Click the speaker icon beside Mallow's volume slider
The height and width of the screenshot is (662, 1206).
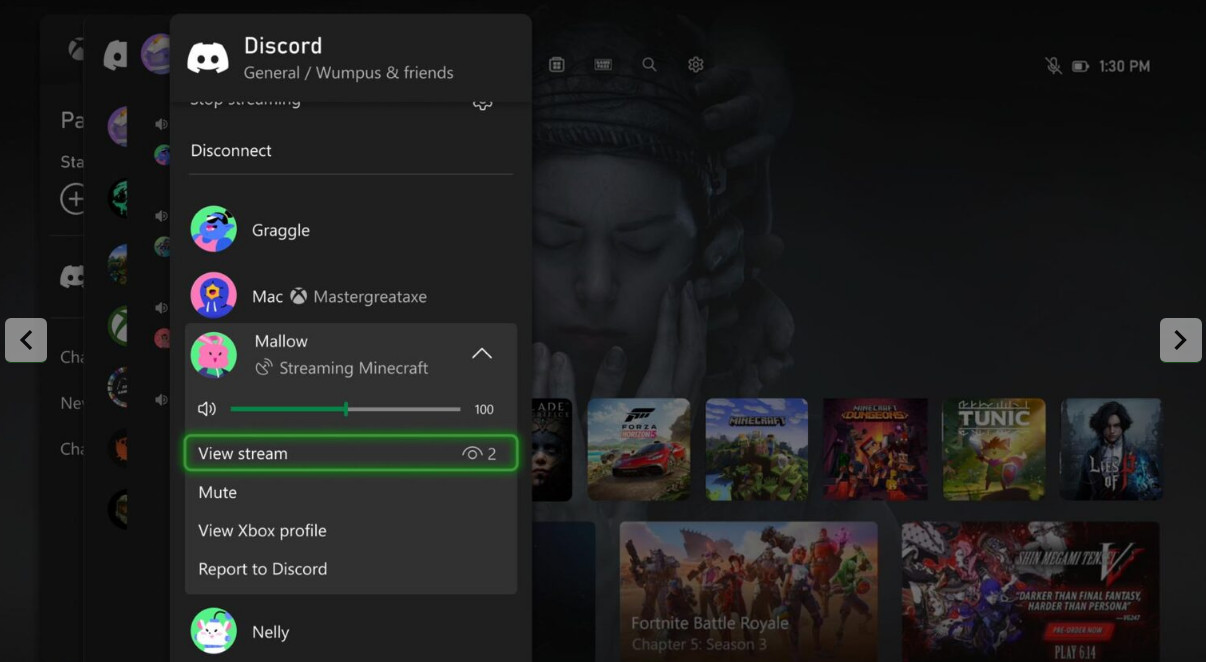pyautogui.click(x=207, y=409)
